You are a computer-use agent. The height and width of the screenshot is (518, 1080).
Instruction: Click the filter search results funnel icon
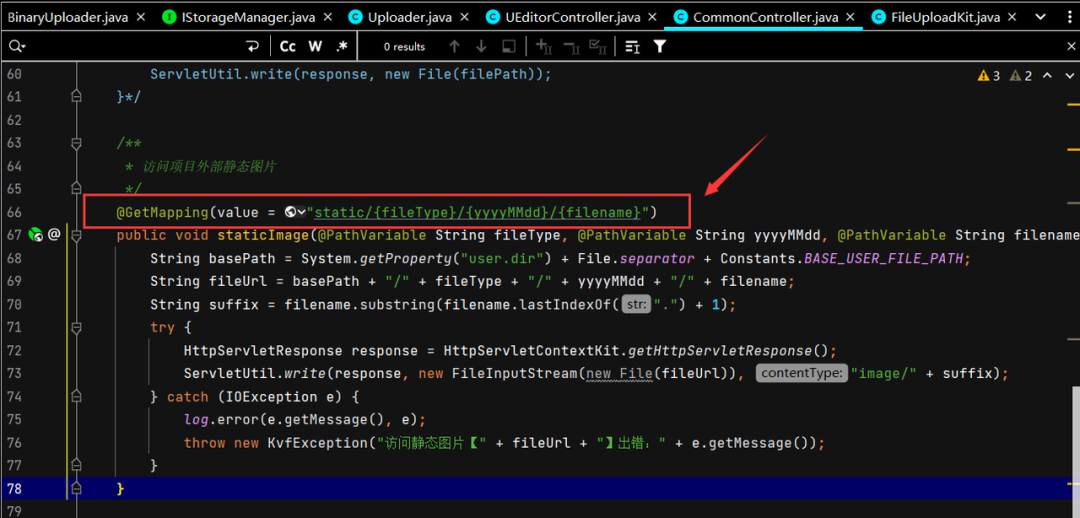[660, 46]
